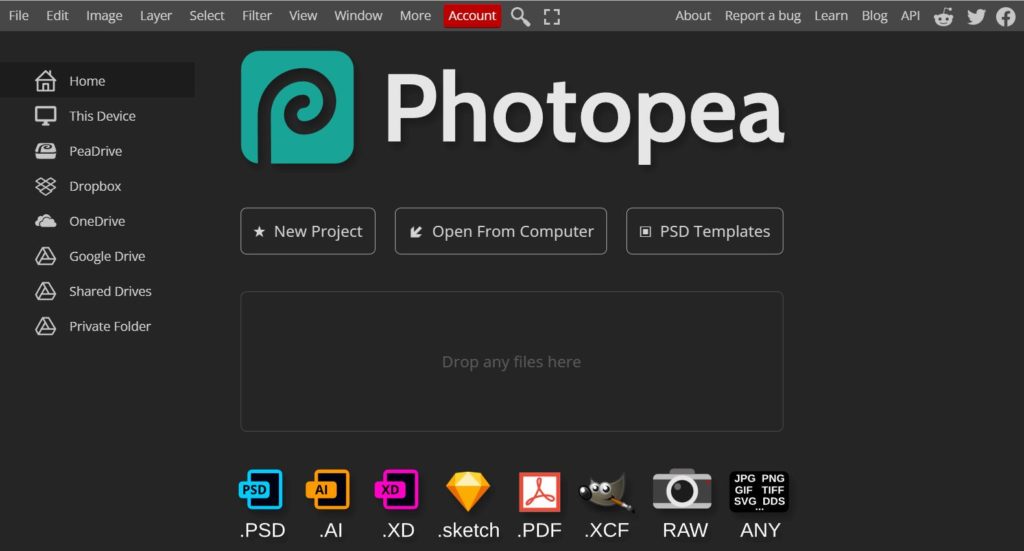Click the .XCF GIMP mascot icon
Image resolution: width=1024 pixels, height=551 pixels.
pyautogui.click(x=606, y=492)
